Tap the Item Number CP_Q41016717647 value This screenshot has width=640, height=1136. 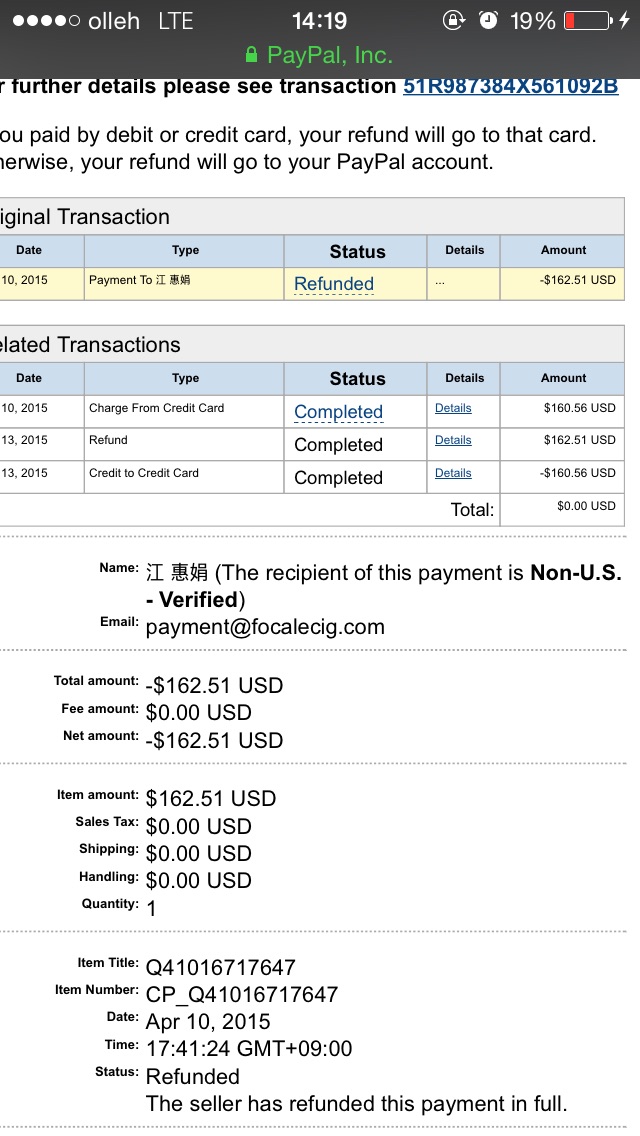click(x=242, y=994)
